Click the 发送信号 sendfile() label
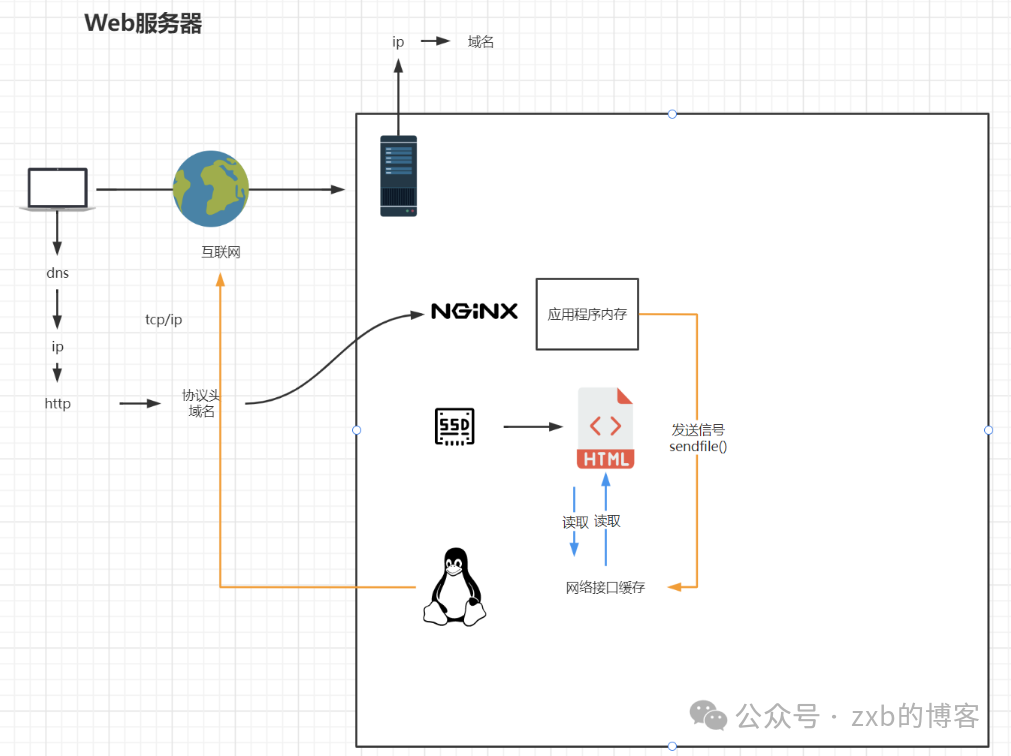Viewport: 1011px width, 756px height. 698,438
